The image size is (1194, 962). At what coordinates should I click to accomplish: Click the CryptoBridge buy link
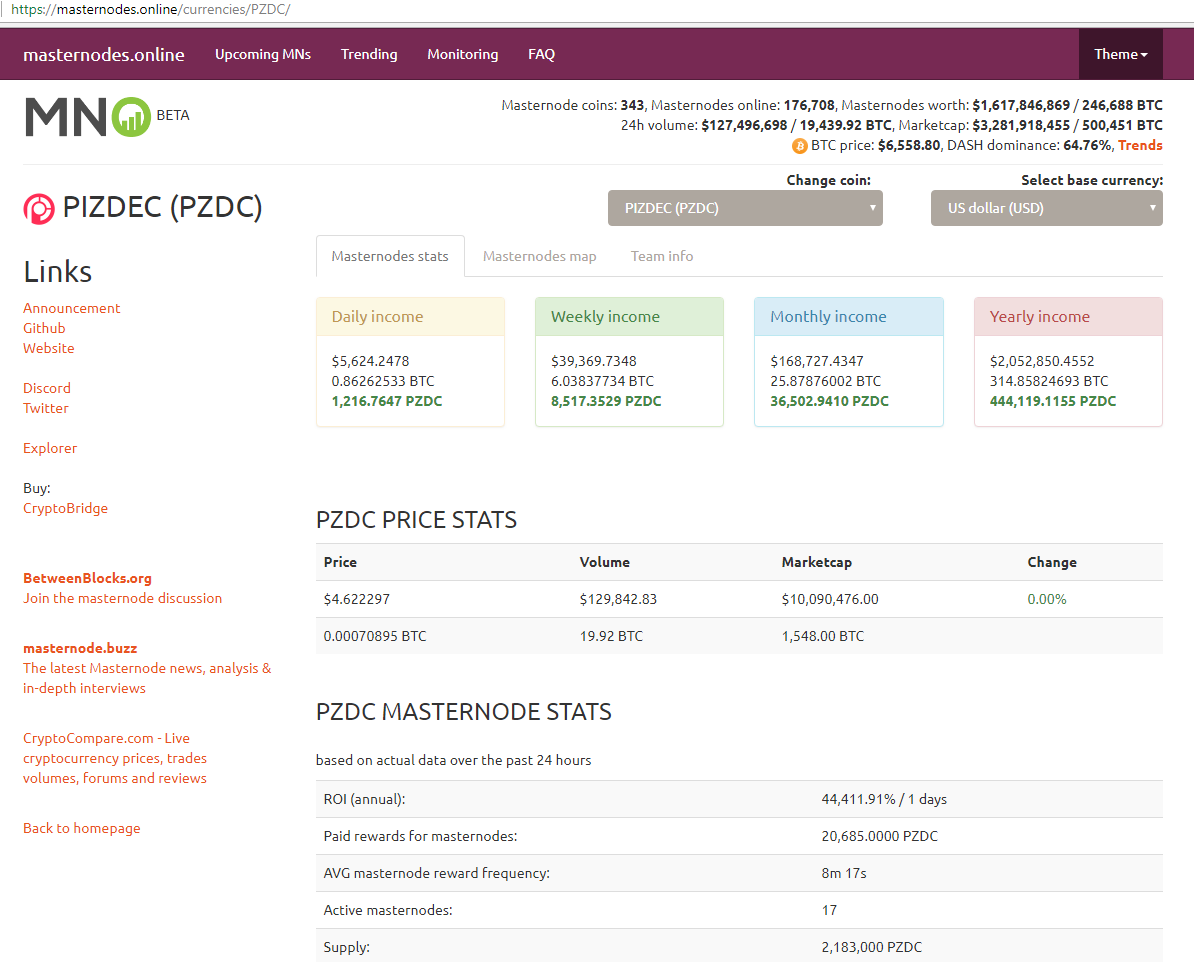[65, 508]
